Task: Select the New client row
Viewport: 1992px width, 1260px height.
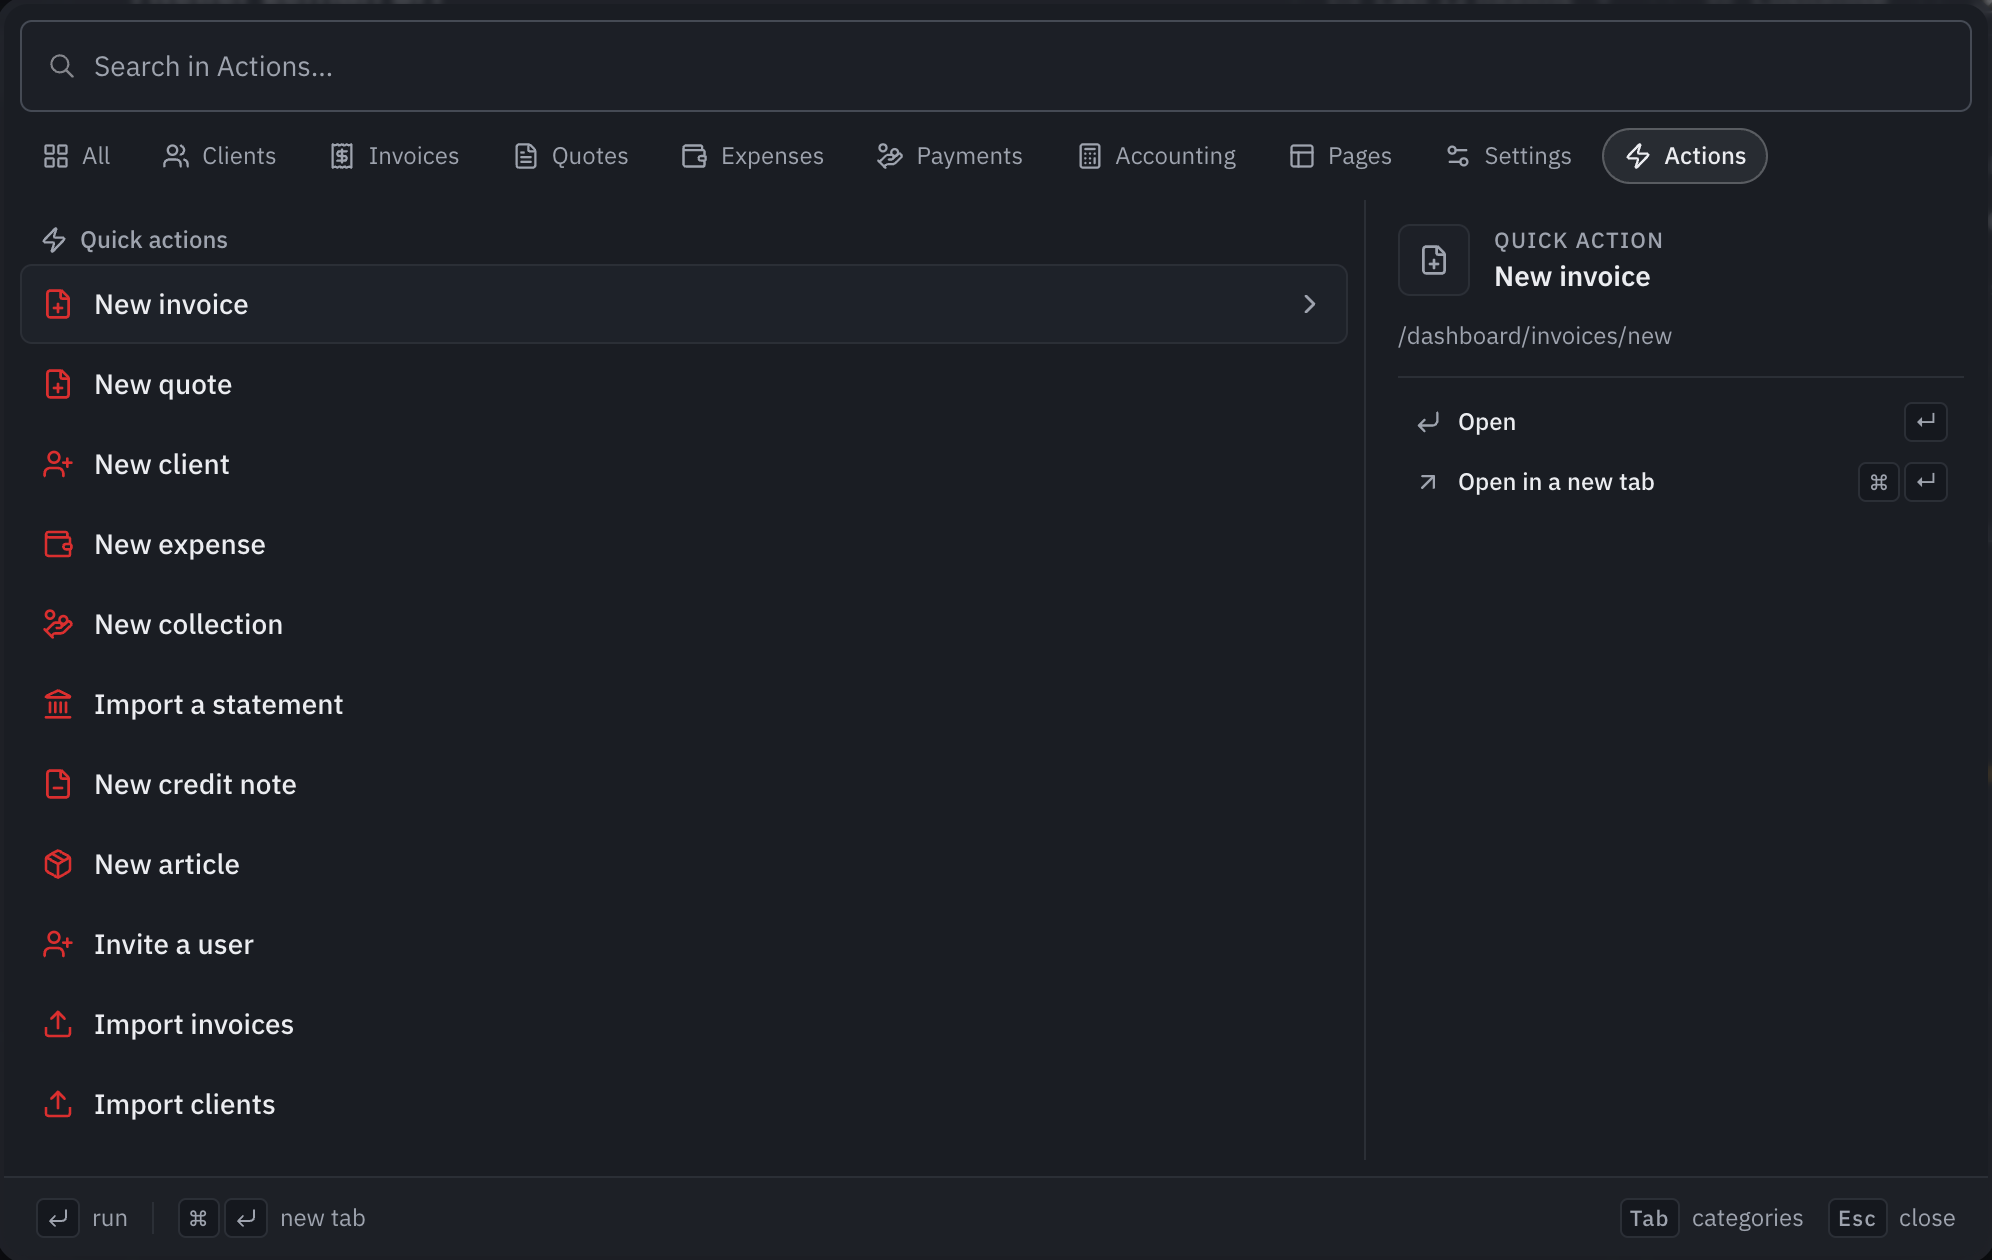Action: point(684,464)
